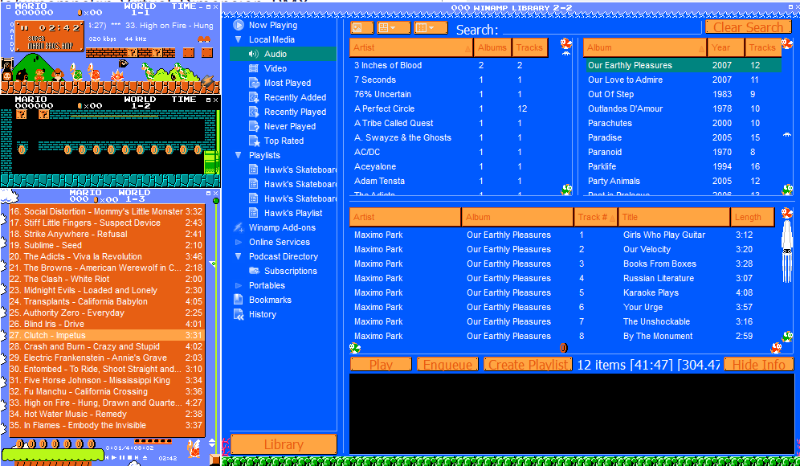Image resolution: width=800 pixels, height=466 pixels.
Task: Select the Parklife album row
Action: coord(683,166)
